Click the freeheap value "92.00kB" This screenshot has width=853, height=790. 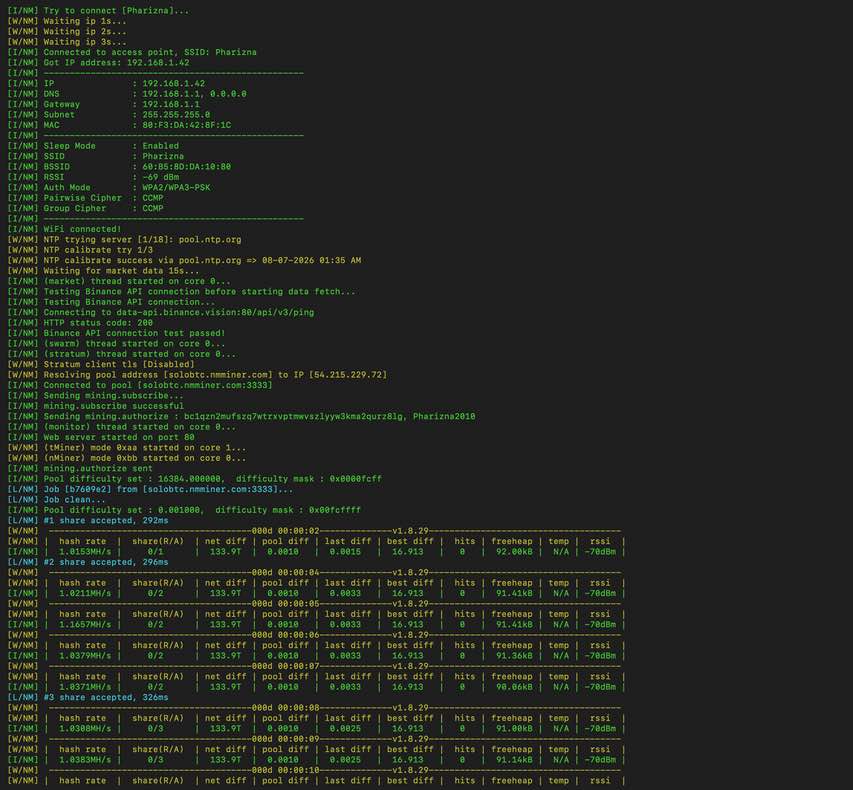point(514,552)
